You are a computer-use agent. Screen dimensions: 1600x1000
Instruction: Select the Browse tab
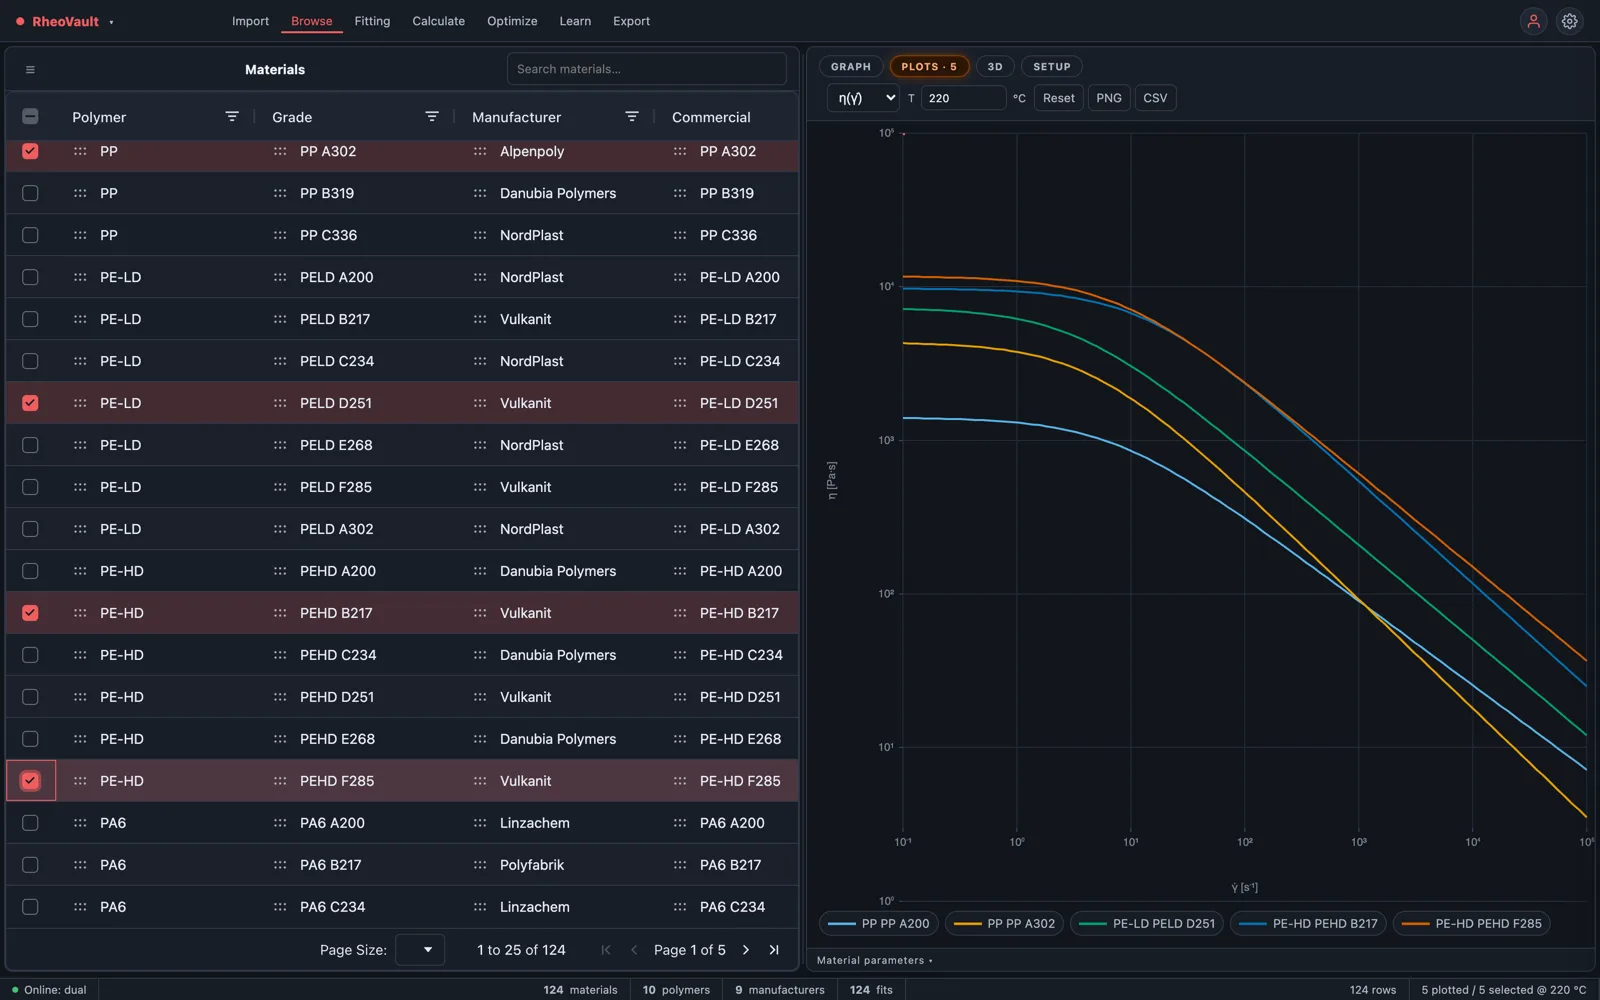[312, 21]
